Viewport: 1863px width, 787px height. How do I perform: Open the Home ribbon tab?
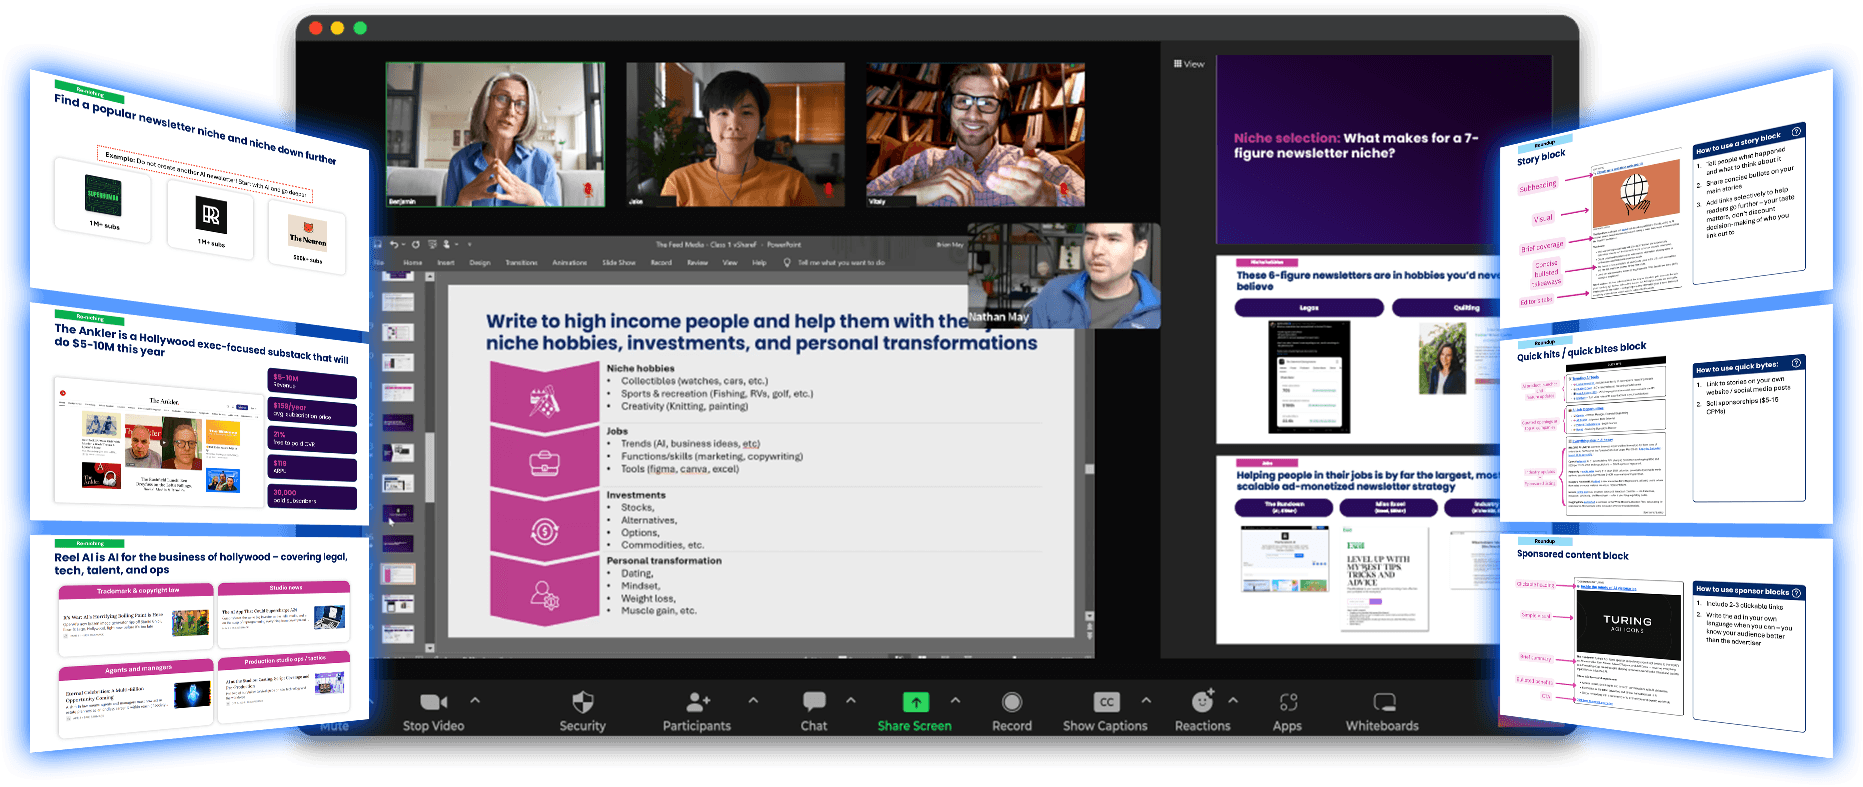click(x=413, y=263)
